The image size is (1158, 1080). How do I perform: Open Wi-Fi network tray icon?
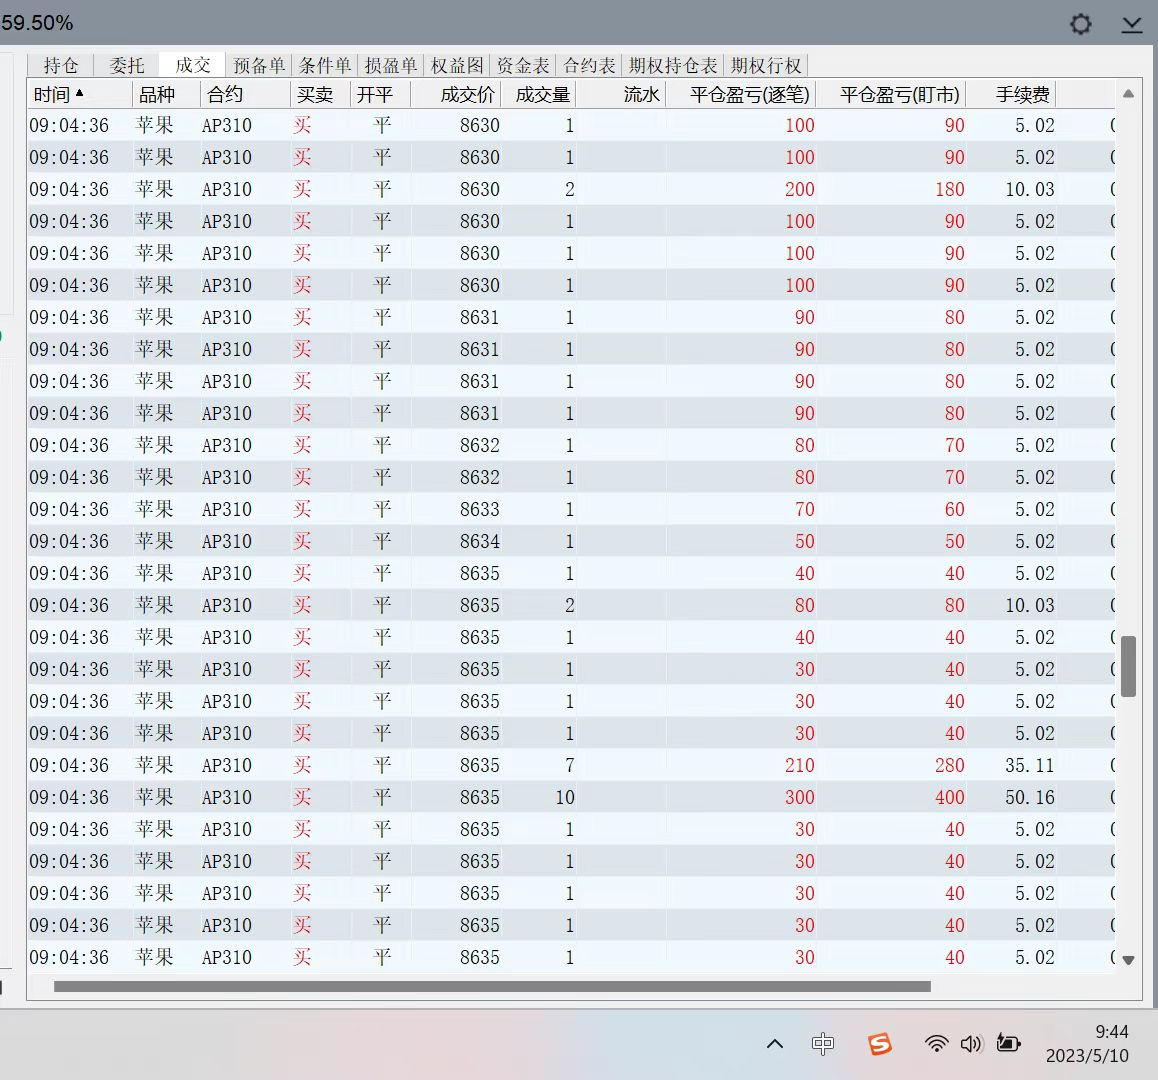click(936, 1044)
